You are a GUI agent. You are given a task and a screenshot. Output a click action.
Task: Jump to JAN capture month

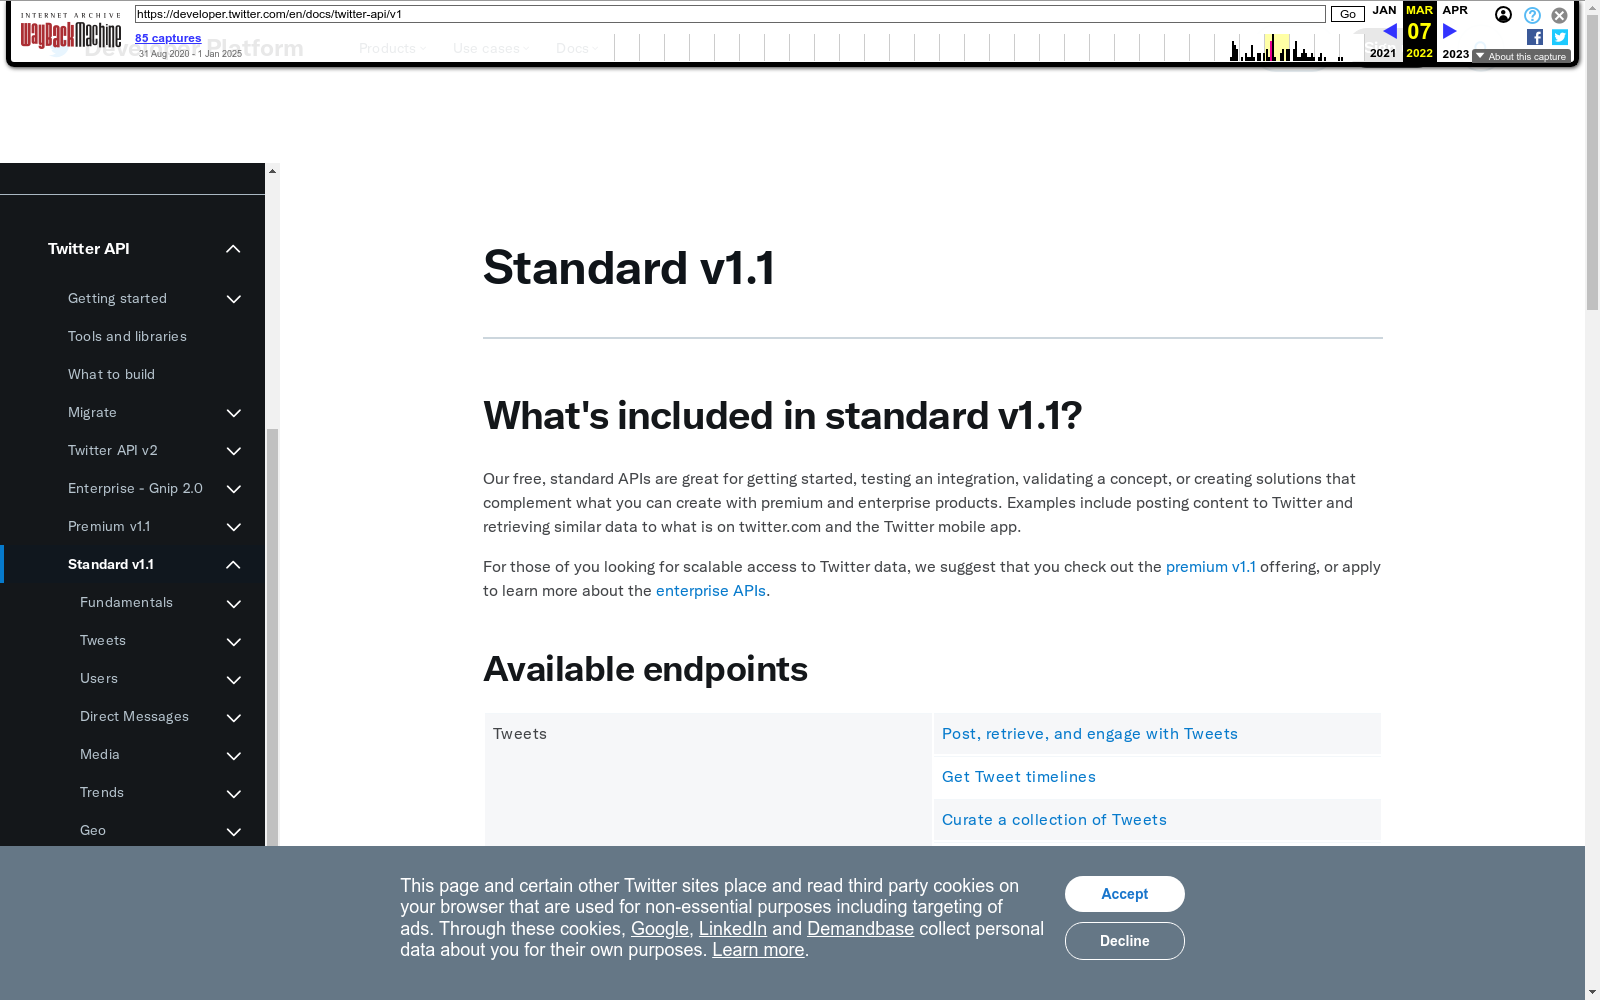(x=1384, y=10)
